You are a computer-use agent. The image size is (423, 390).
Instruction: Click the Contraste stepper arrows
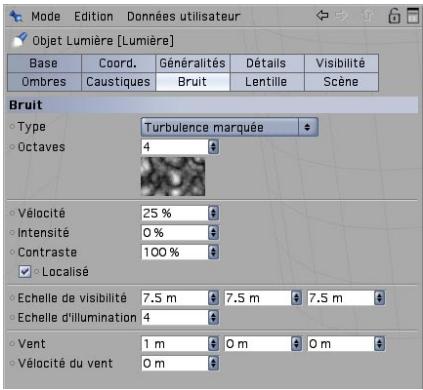pos(214,252)
